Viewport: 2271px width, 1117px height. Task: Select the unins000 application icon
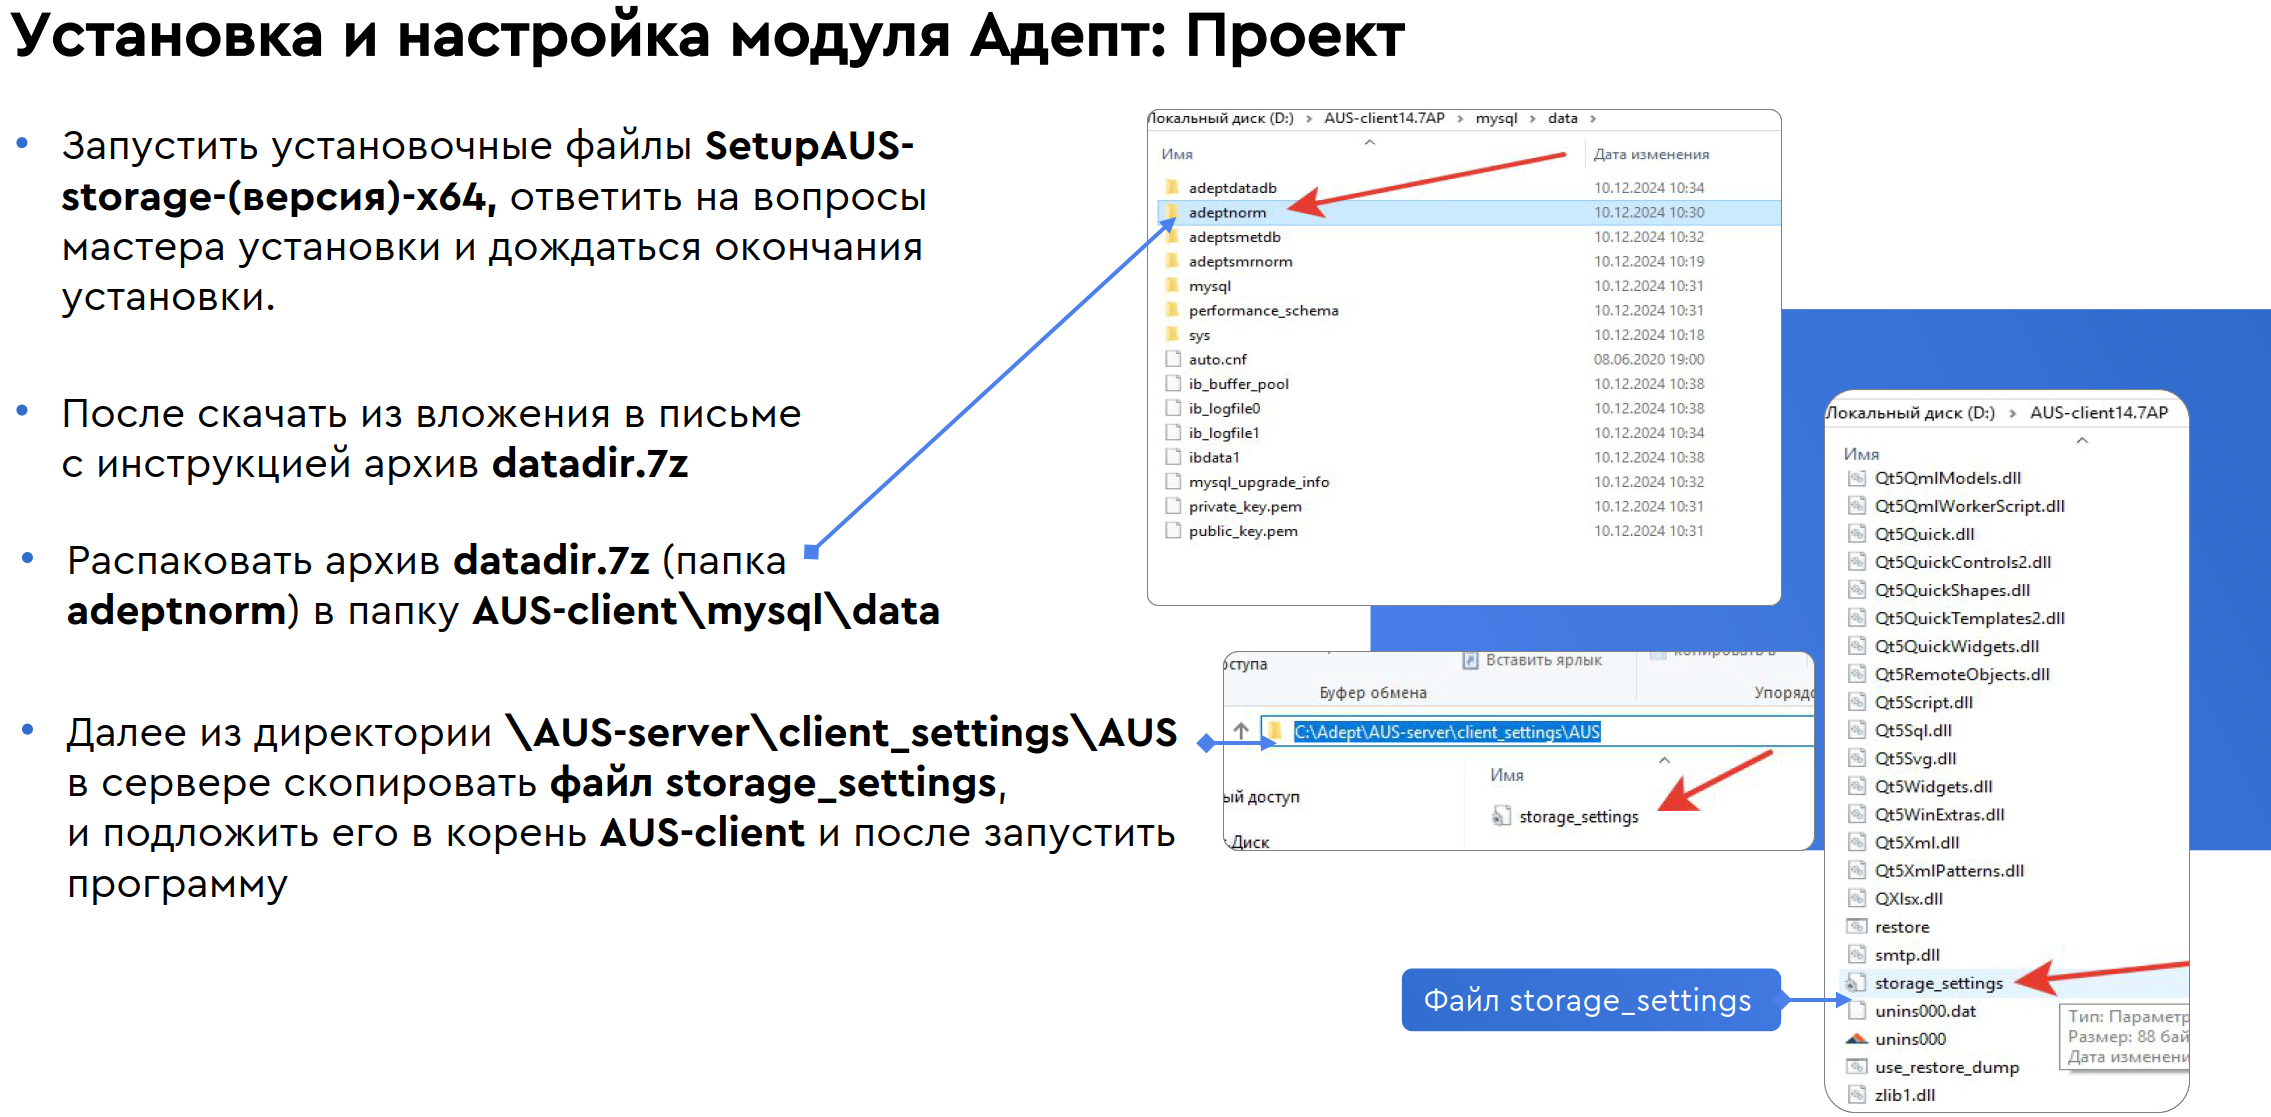tap(1856, 1039)
